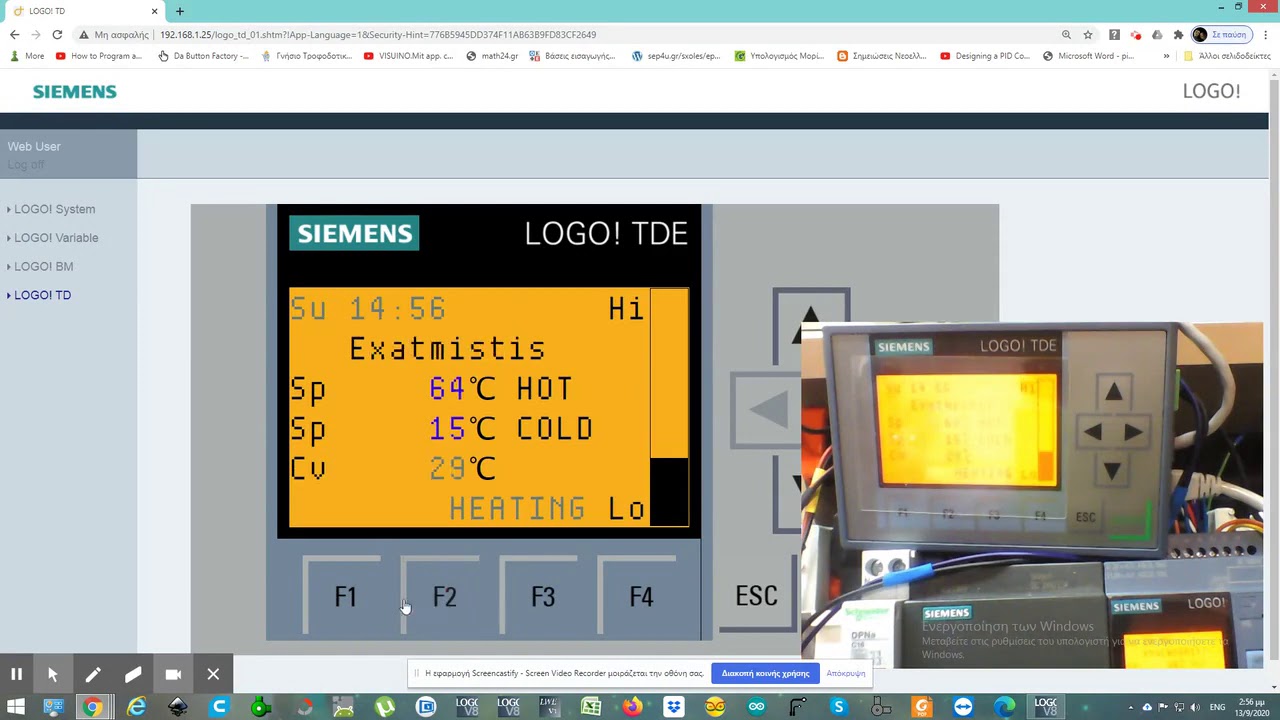Open Arduino IDE from the taskbar
The image size is (1280, 720).
click(756, 707)
